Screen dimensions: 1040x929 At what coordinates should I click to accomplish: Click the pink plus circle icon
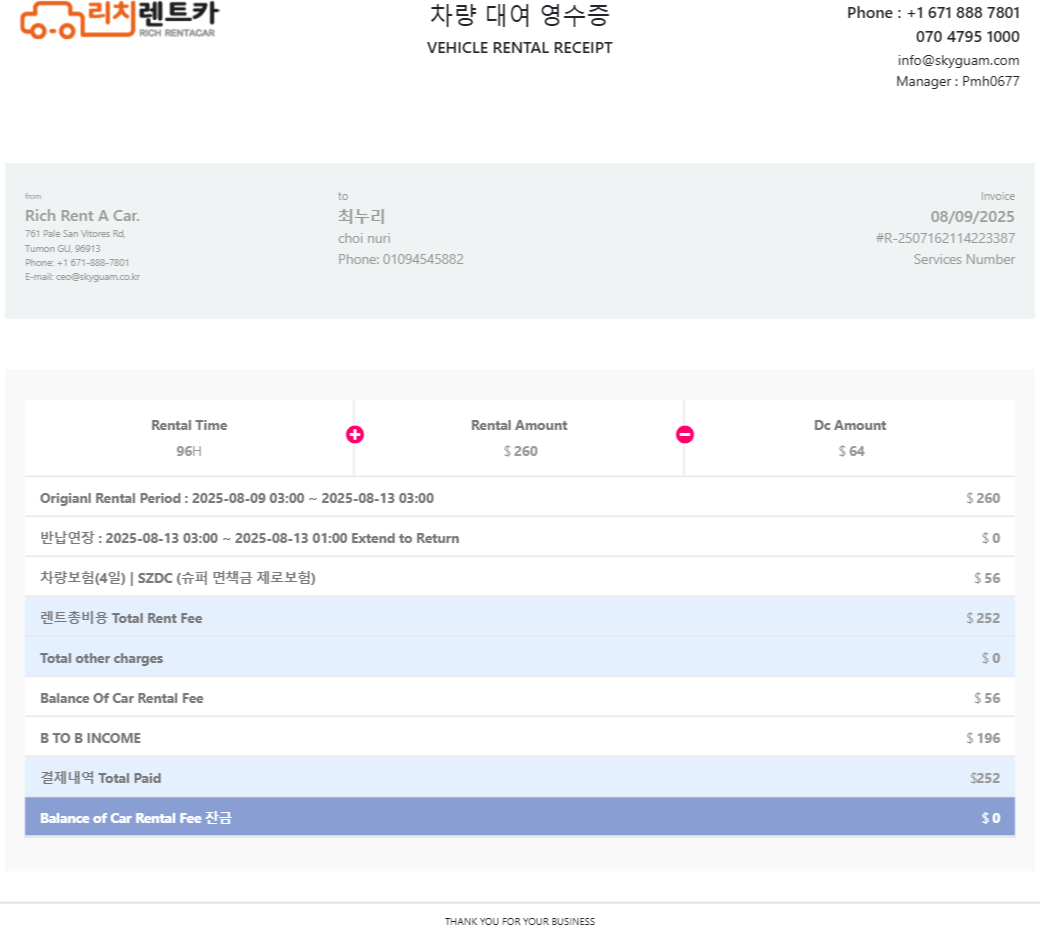pos(355,434)
